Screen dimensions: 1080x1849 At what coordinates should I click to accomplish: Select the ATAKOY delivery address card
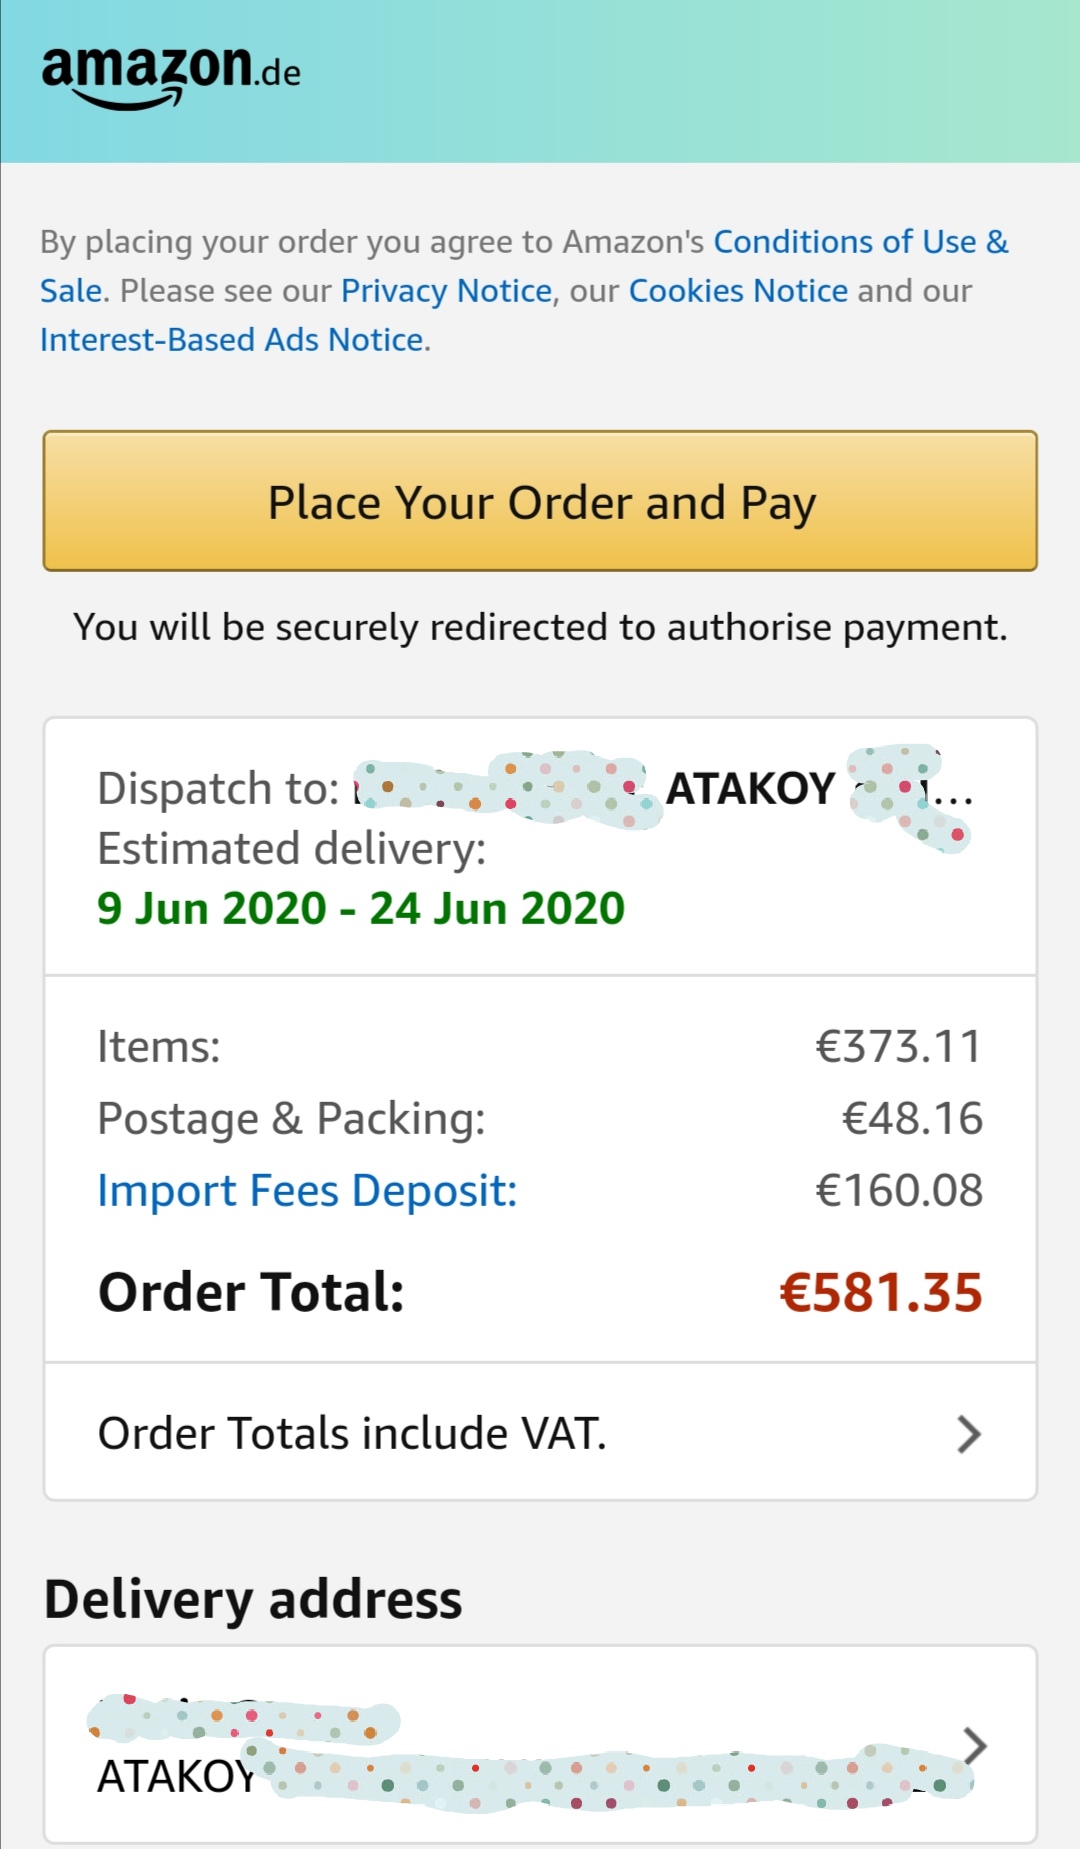540,1744
